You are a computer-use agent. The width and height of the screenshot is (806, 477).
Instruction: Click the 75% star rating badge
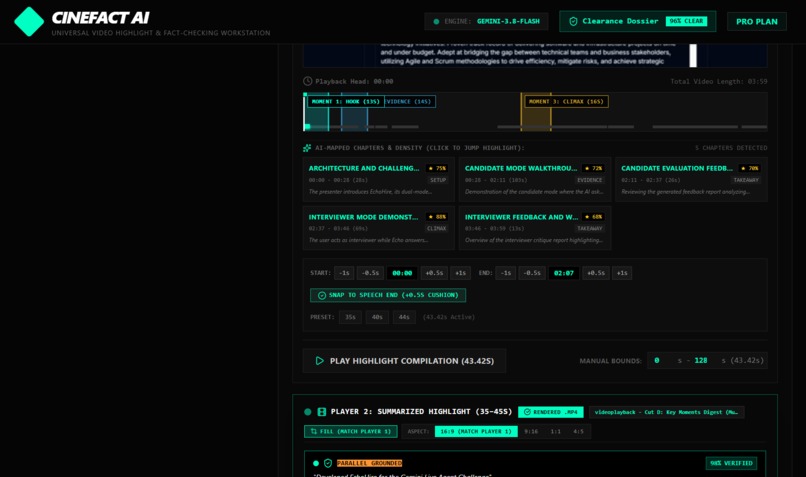437,168
